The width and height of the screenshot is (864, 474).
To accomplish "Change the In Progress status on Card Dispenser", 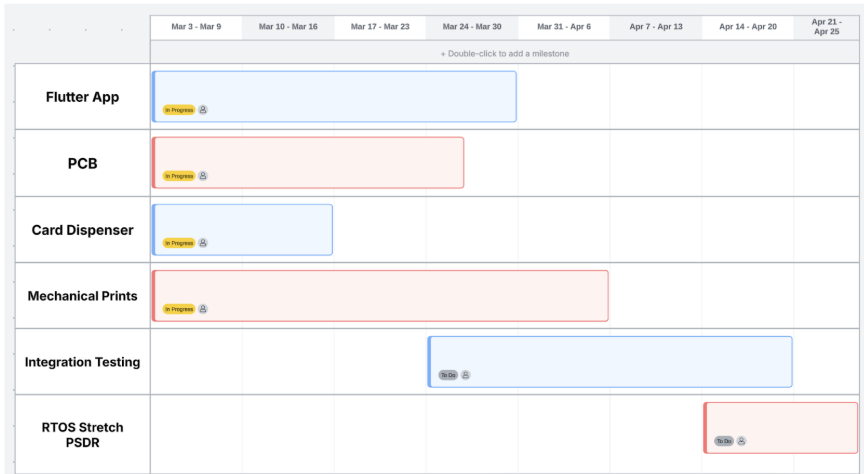I will pos(179,243).
